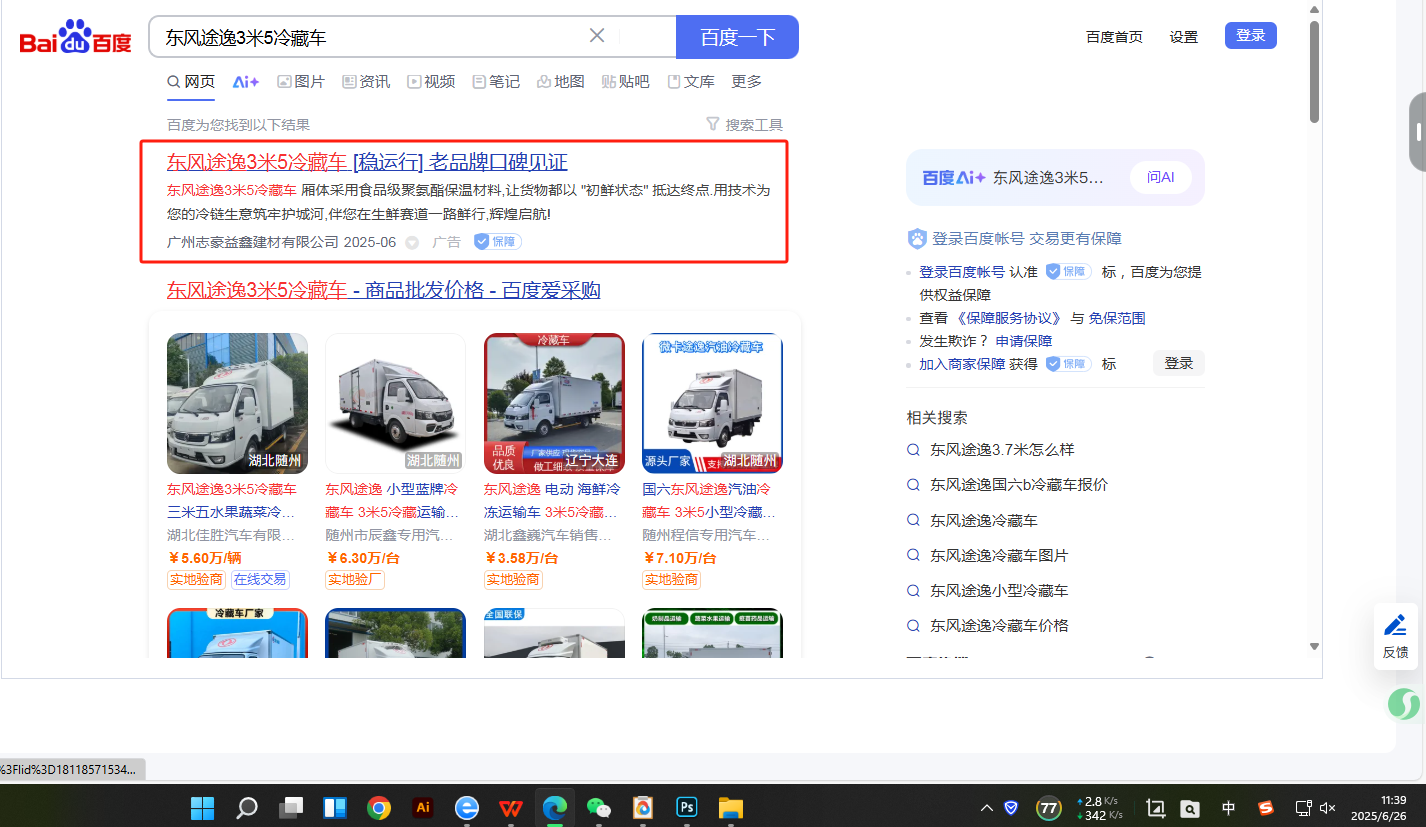Clear the search box with the X icon

pos(597,36)
